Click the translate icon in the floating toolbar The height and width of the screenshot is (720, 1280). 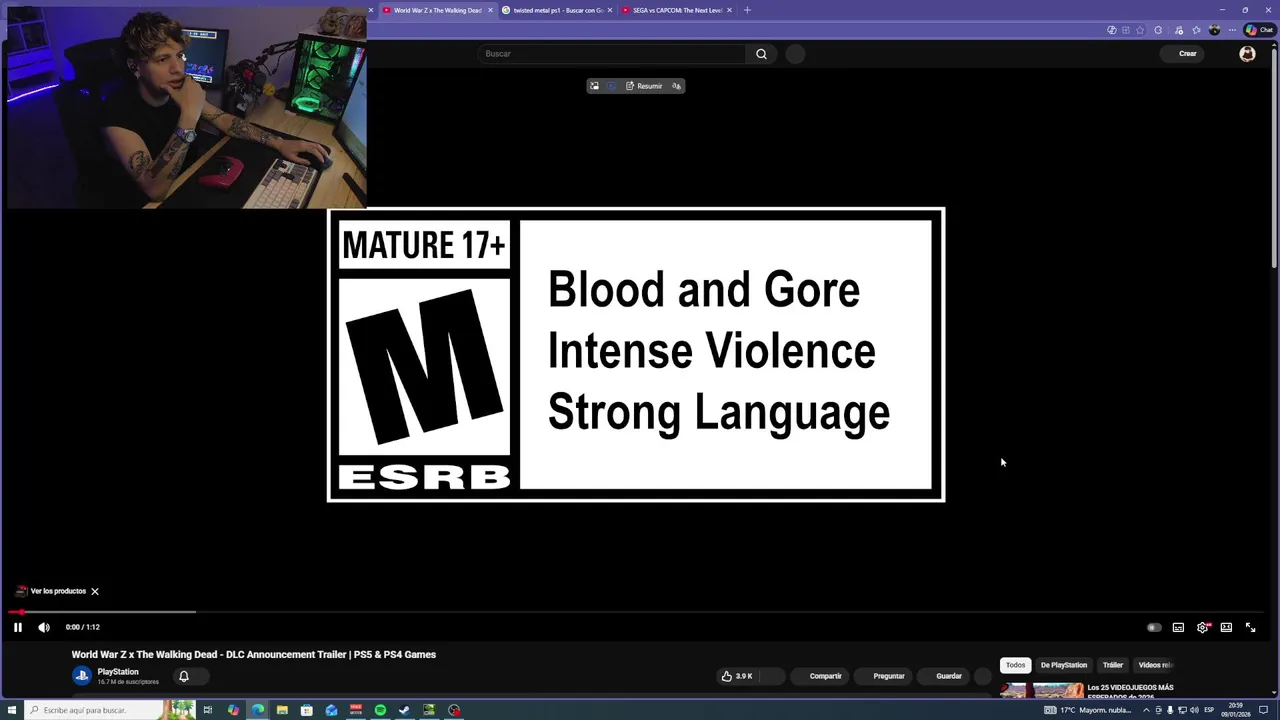click(x=677, y=86)
